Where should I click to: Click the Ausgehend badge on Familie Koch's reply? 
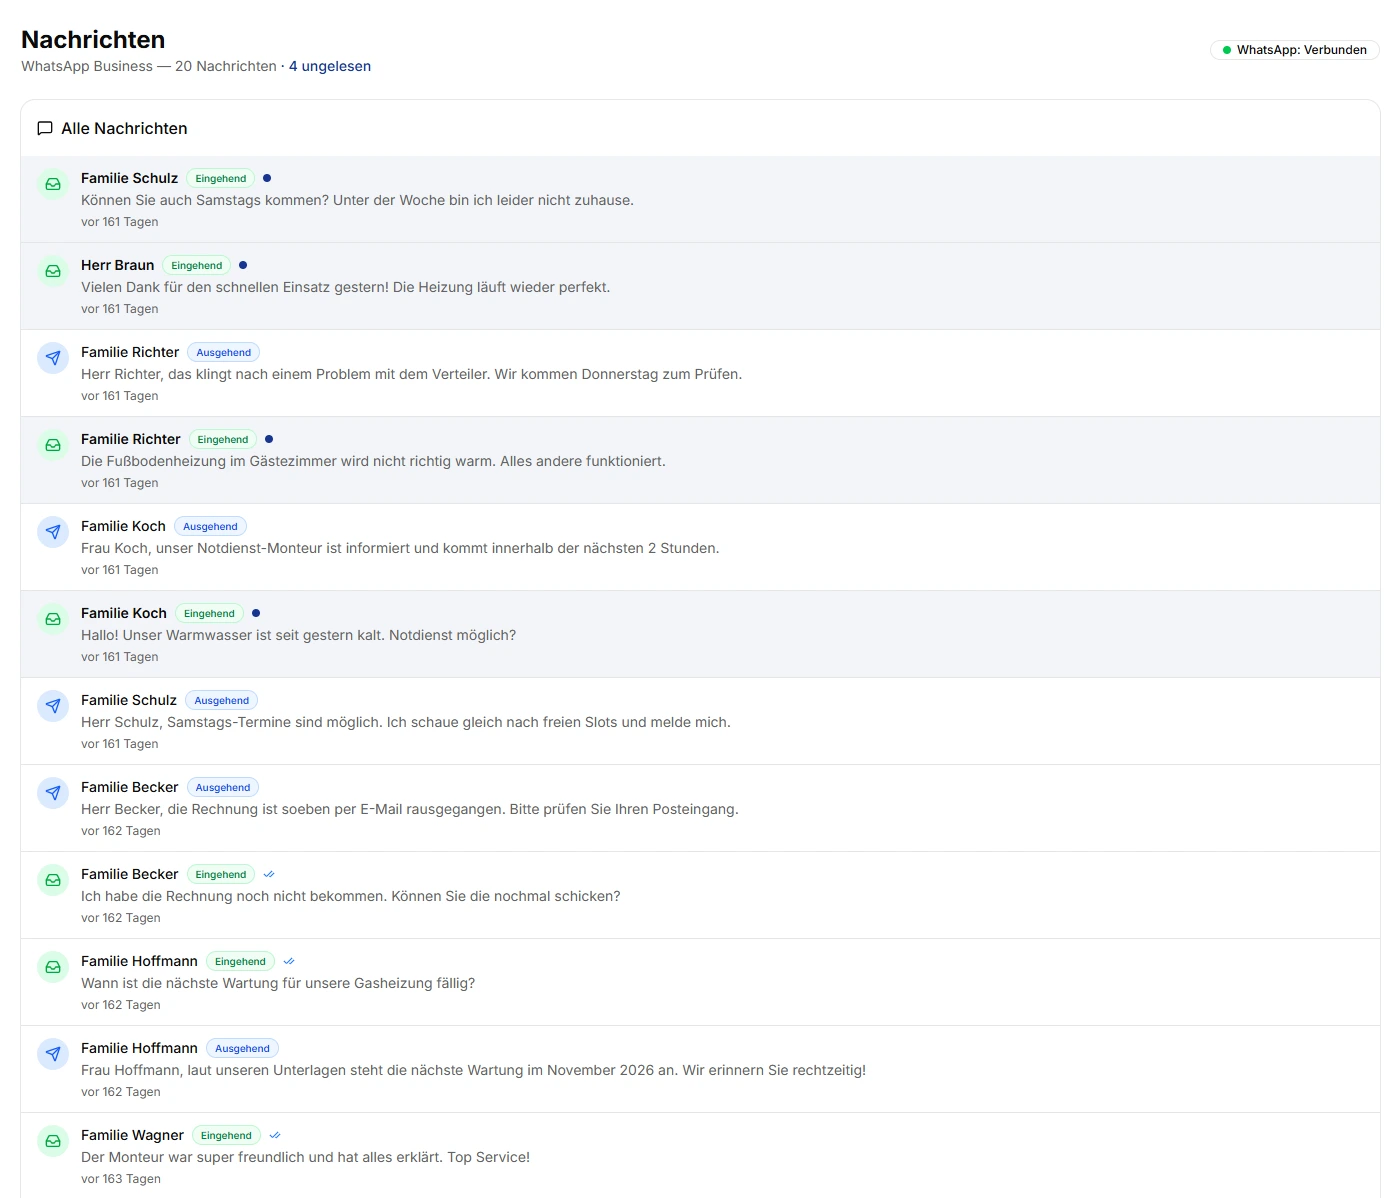tap(210, 526)
